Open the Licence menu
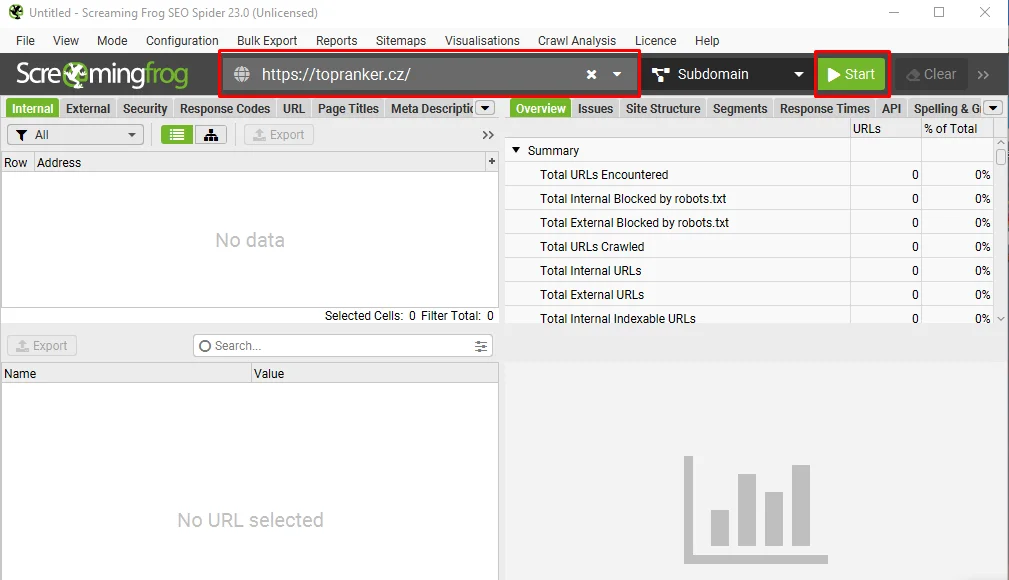This screenshot has height=580, width=1009. tap(656, 41)
